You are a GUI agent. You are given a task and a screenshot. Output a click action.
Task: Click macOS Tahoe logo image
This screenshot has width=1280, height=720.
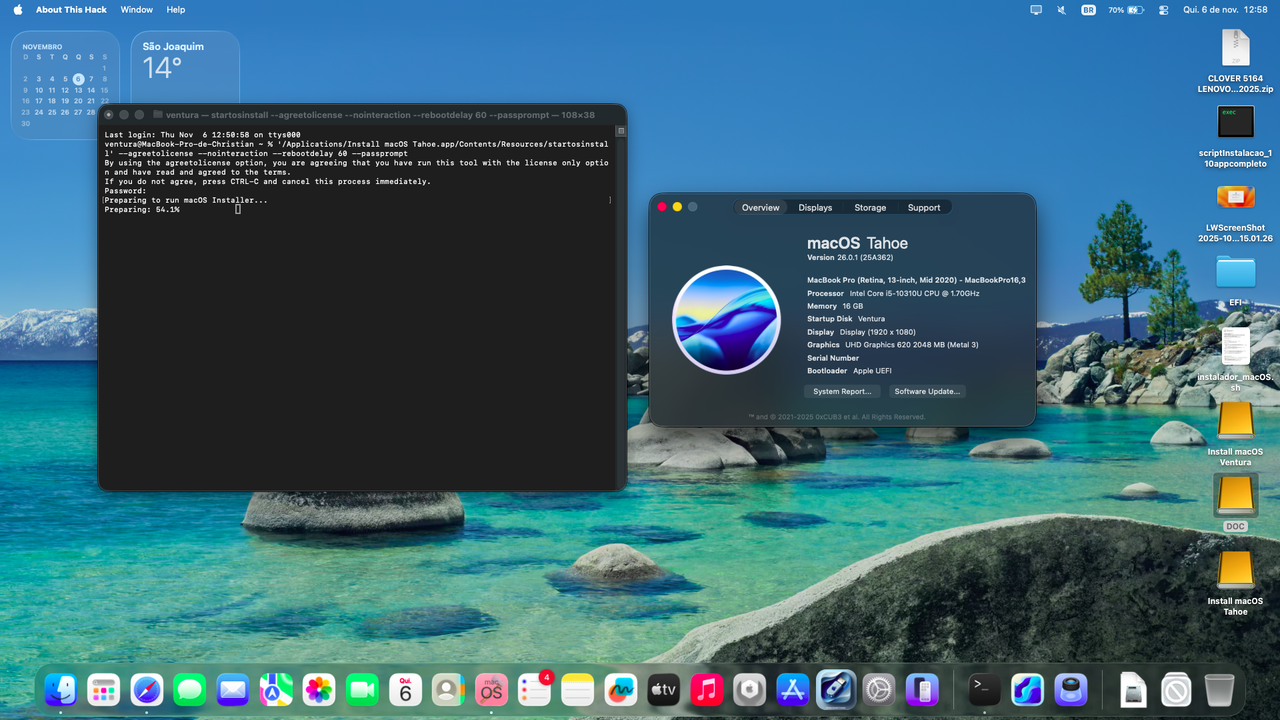point(726,320)
